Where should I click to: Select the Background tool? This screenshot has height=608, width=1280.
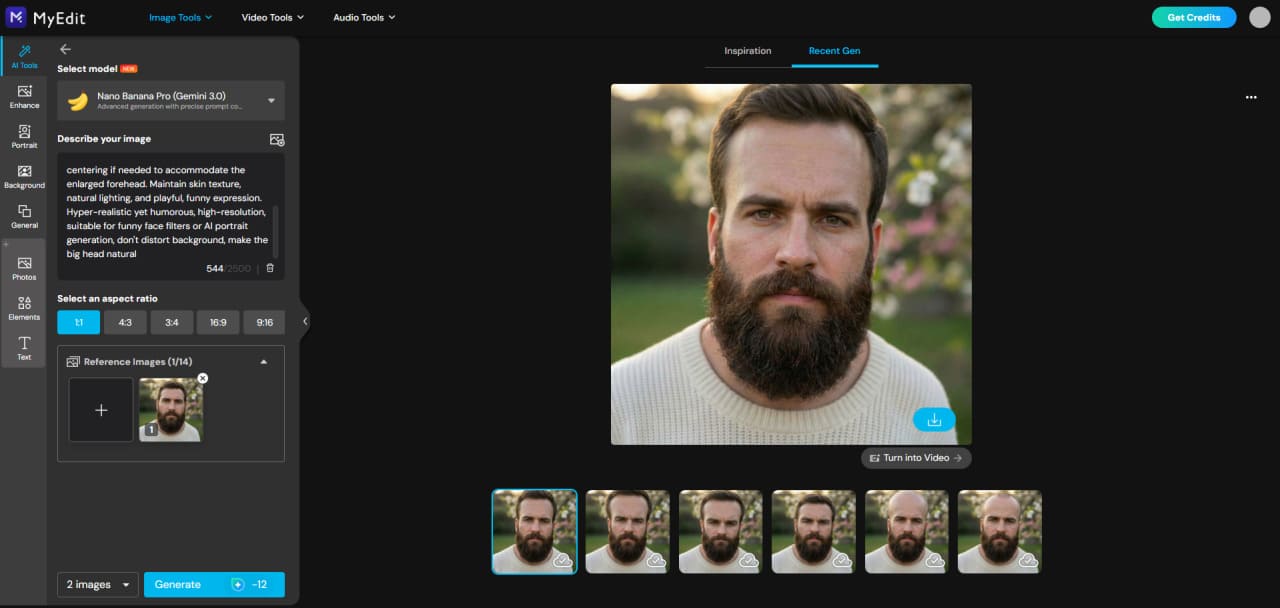(x=23, y=177)
